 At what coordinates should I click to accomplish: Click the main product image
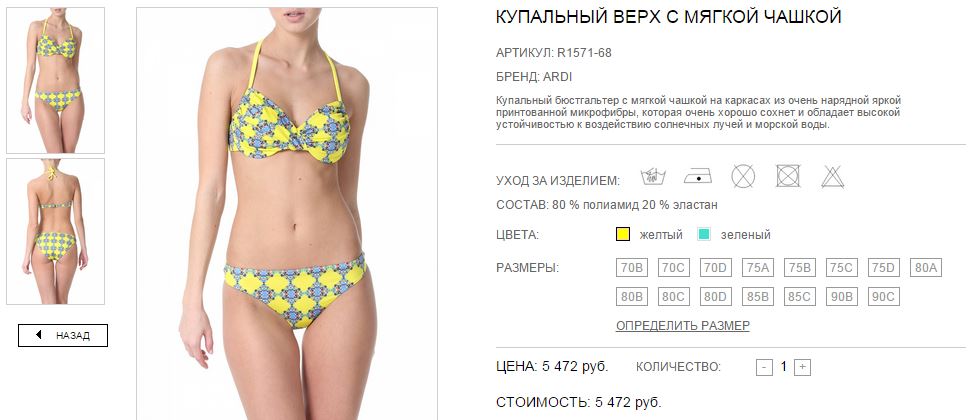click(287, 214)
